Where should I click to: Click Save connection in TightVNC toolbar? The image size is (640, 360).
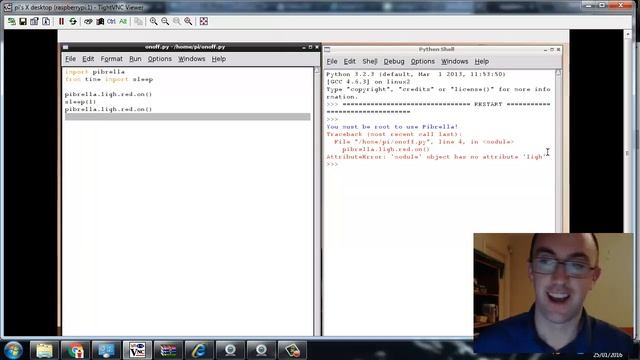[23, 21]
